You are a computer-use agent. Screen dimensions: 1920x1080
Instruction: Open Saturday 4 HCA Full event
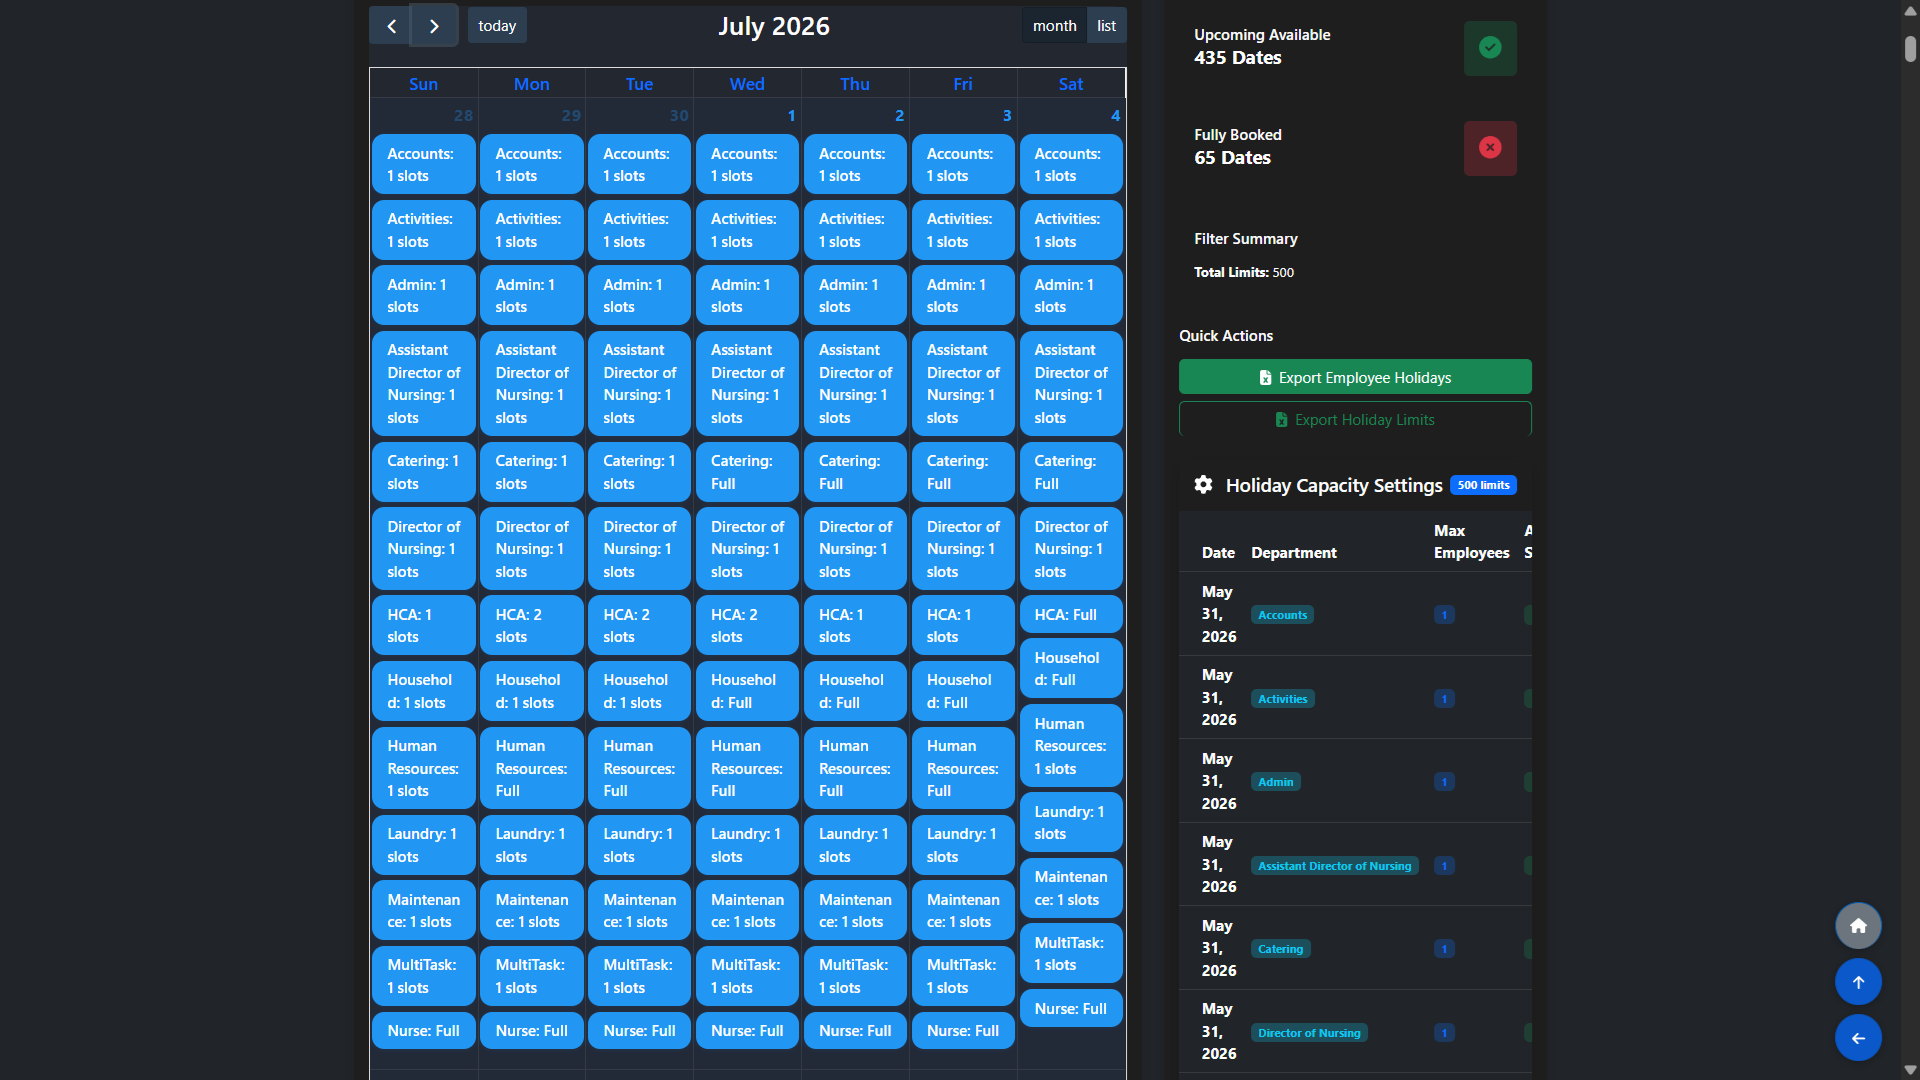(1071, 615)
